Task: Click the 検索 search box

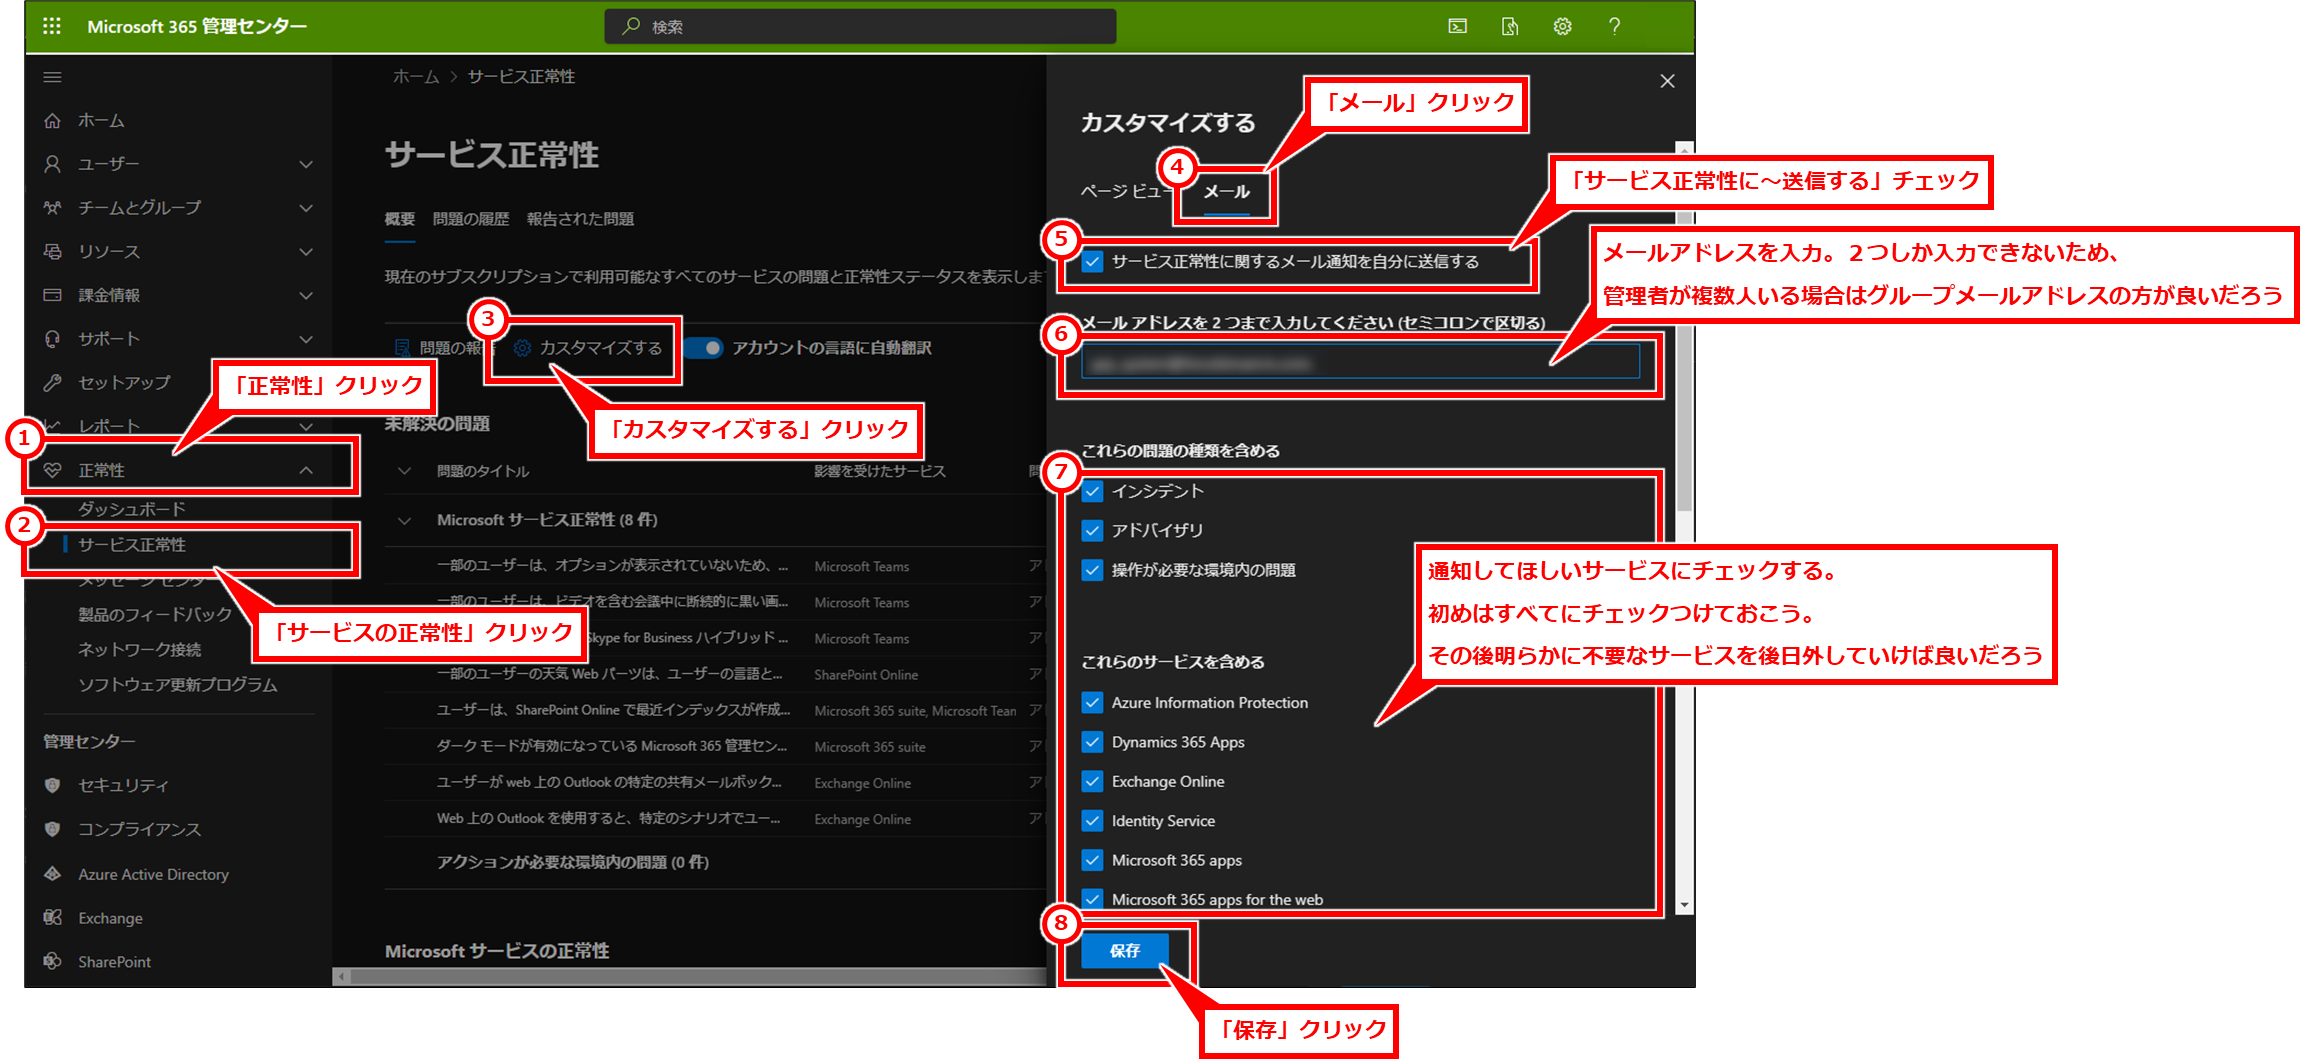Action: pos(860,26)
